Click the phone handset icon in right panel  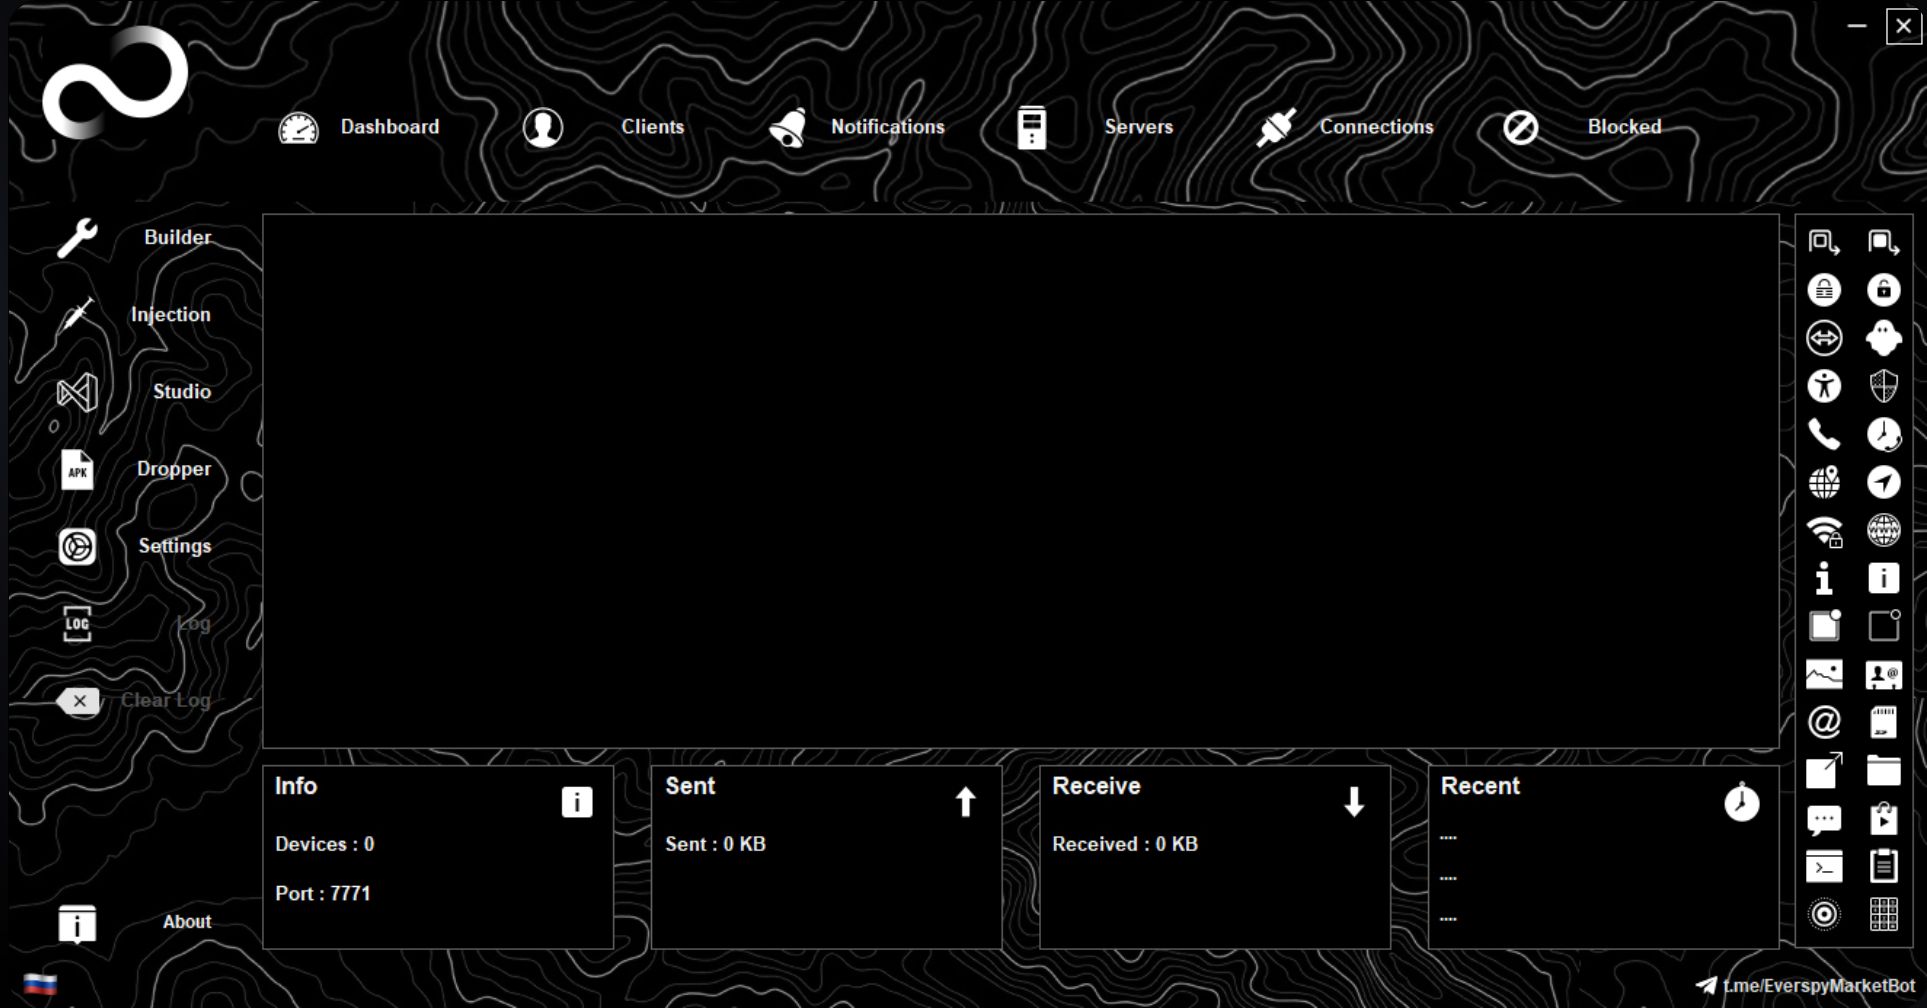pyautogui.click(x=1824, y=434)
